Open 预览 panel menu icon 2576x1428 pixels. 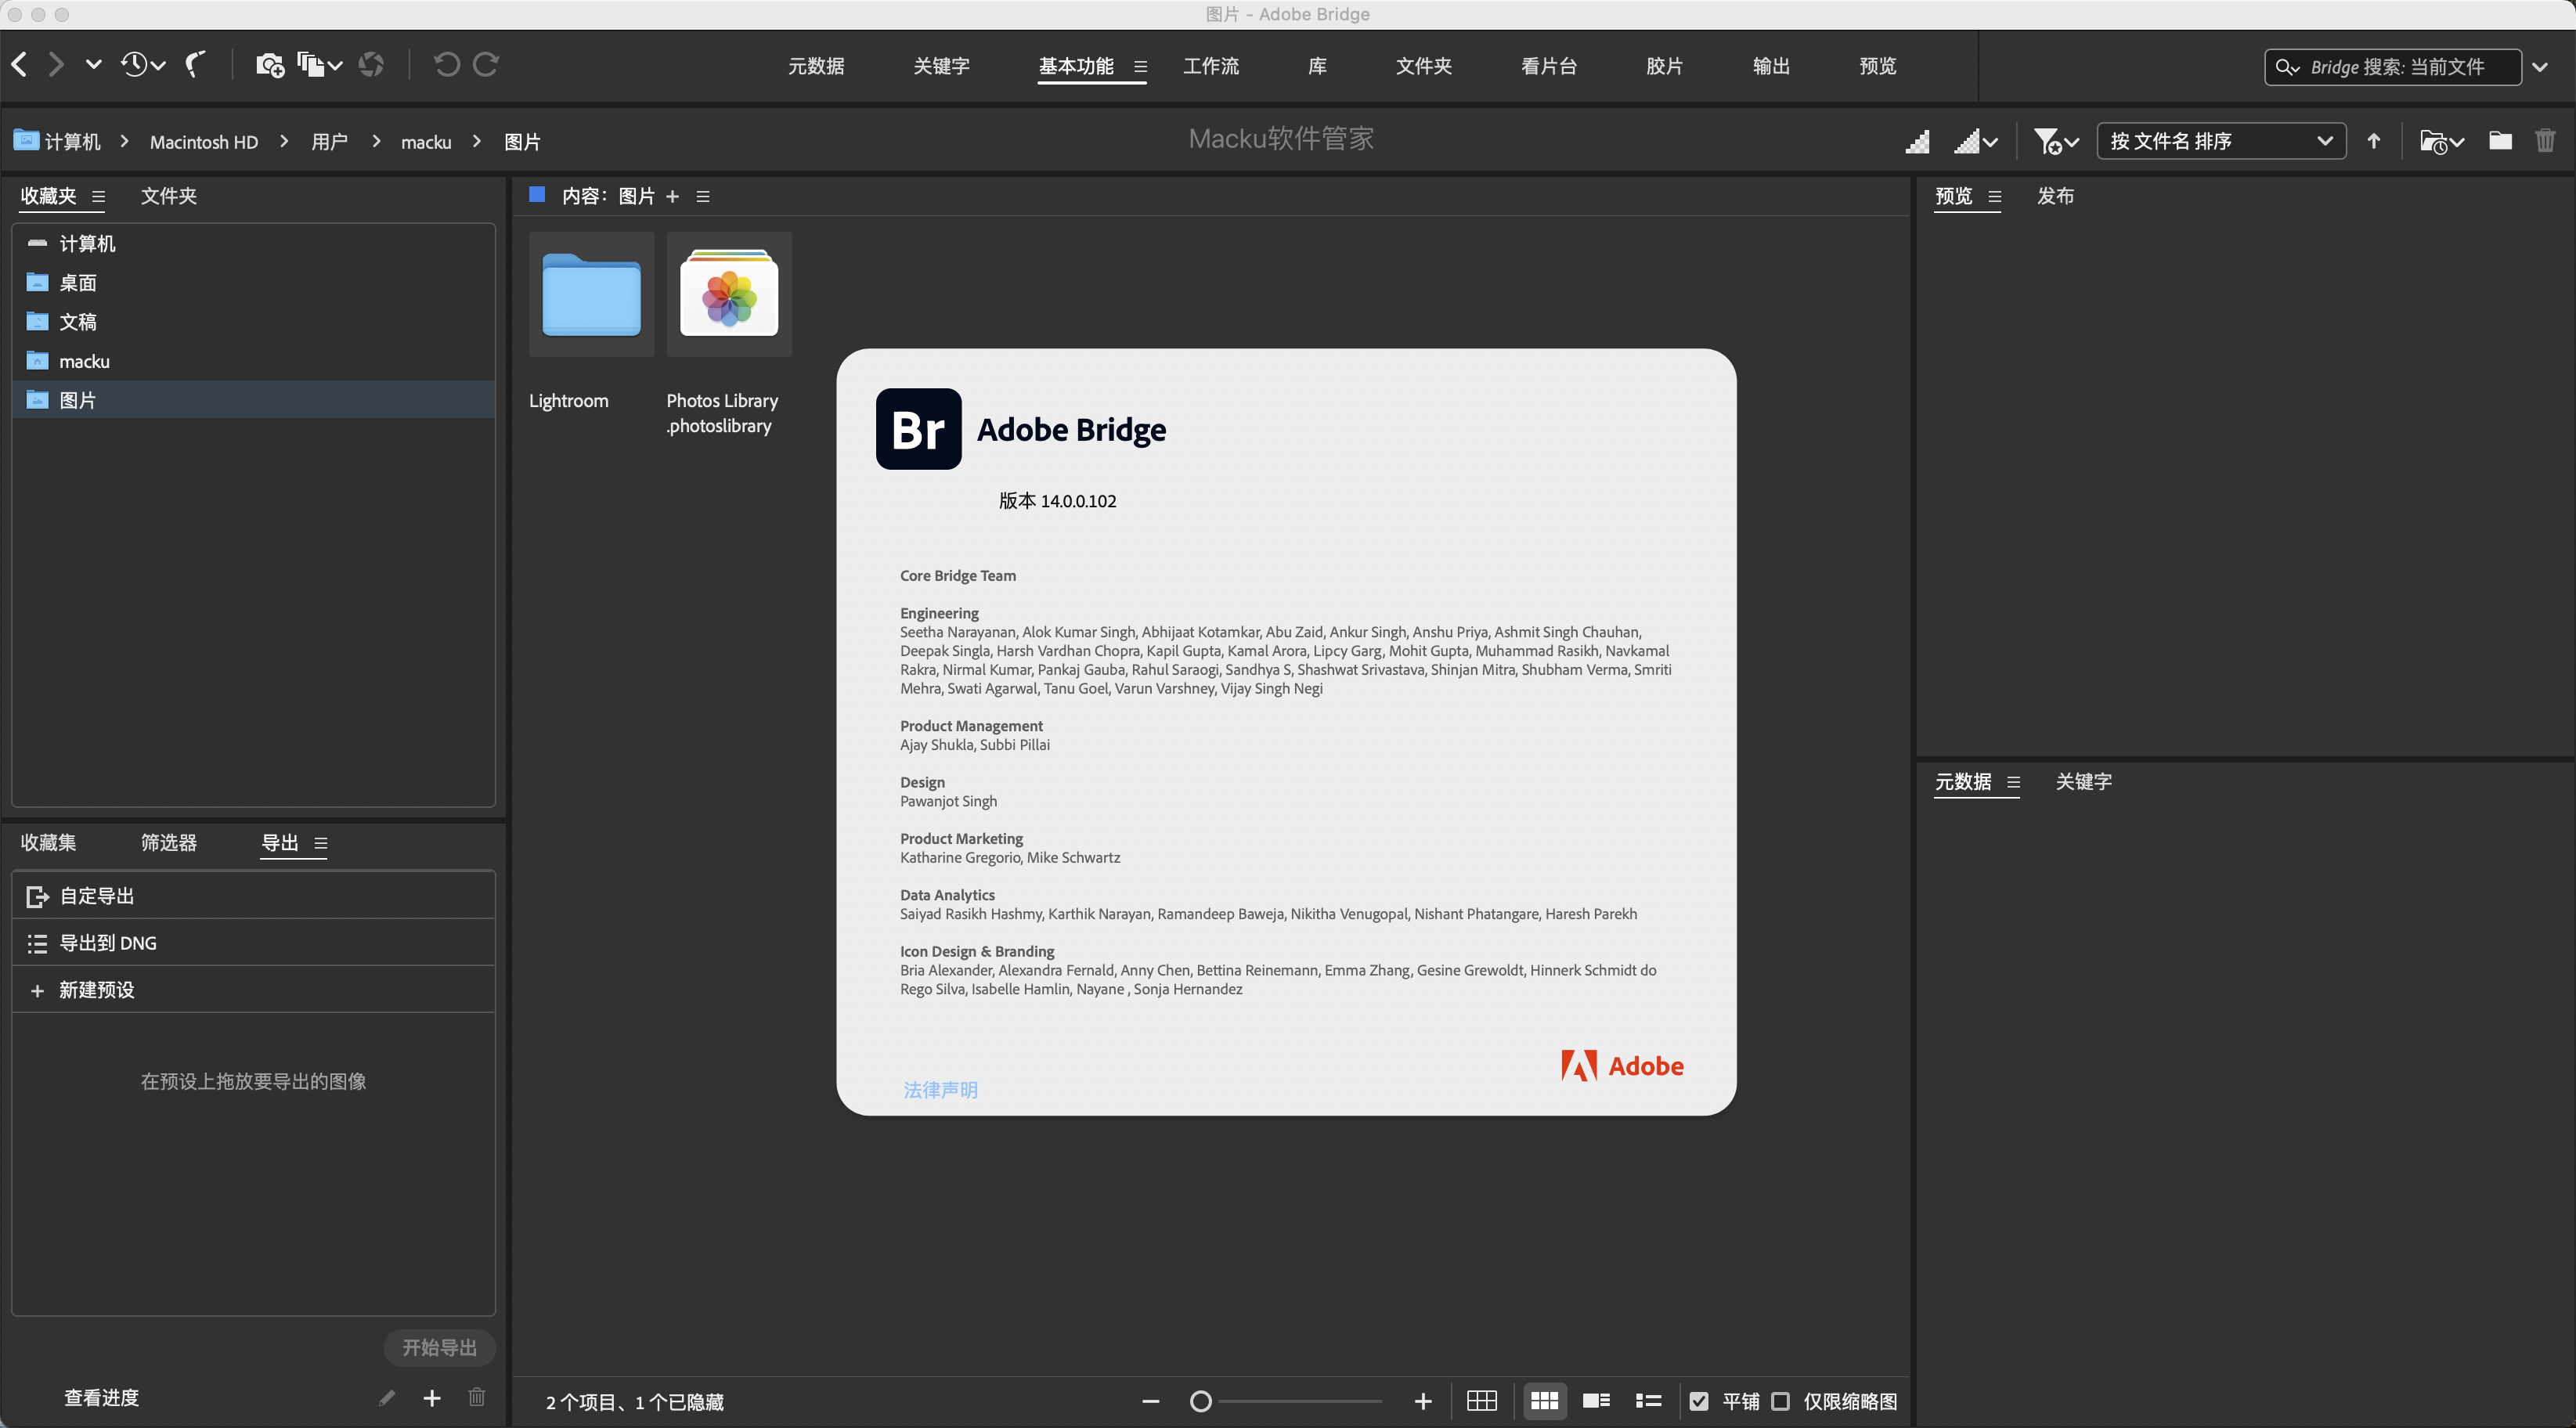(x=1995, y=197)
